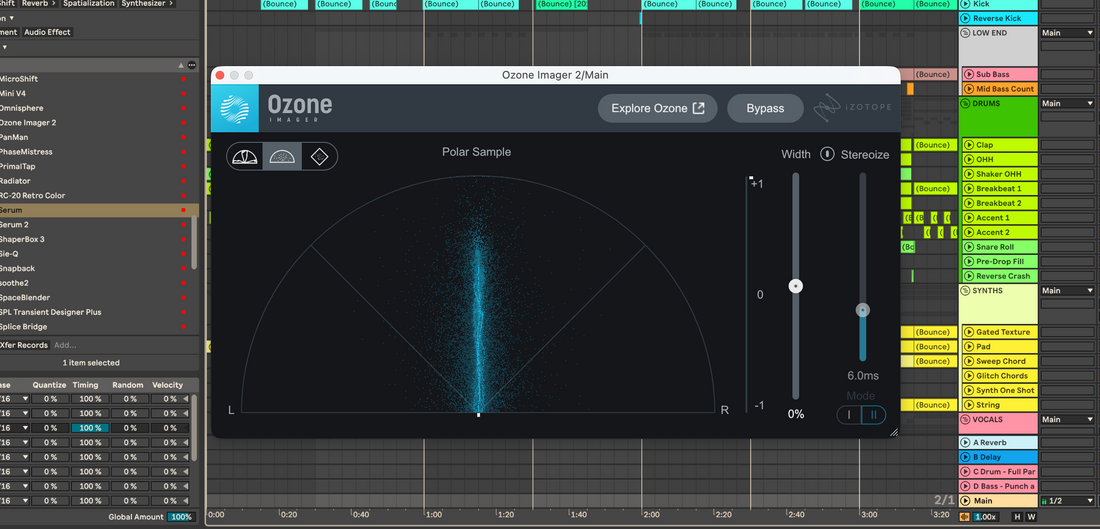The width and height of the screenshot is (1100, 529).
Task: Select the Spatialization tag in the browser
Action: (88, 4)
